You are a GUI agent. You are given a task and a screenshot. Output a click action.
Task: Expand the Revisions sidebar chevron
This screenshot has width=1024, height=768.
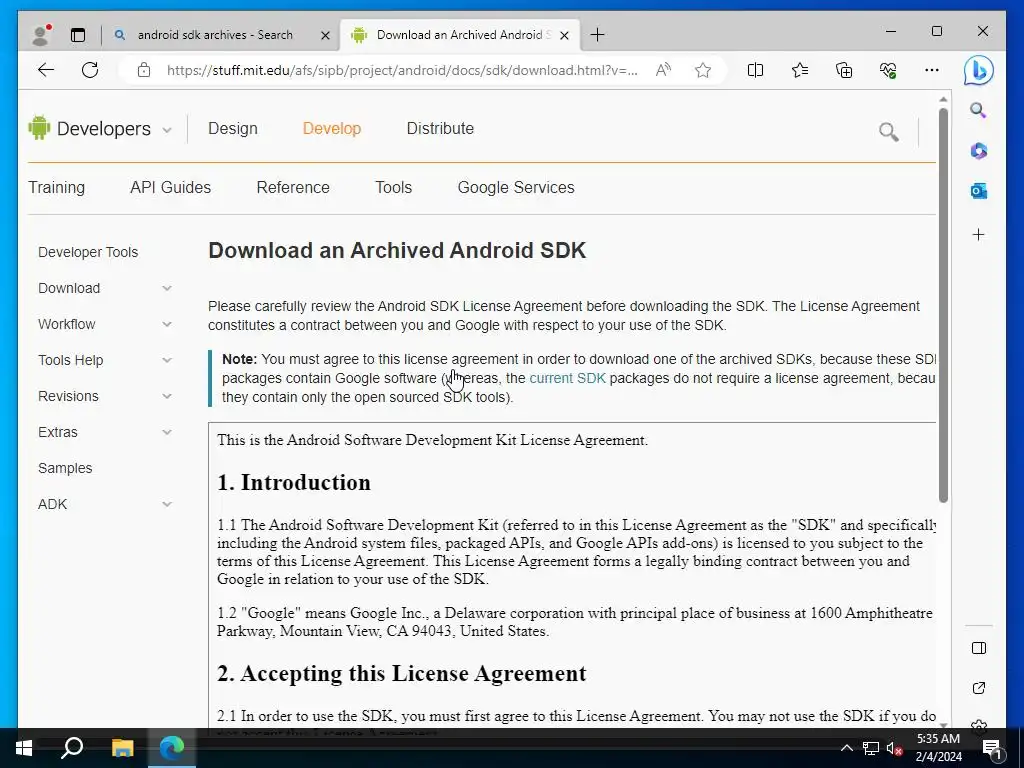tap(167, 396)
